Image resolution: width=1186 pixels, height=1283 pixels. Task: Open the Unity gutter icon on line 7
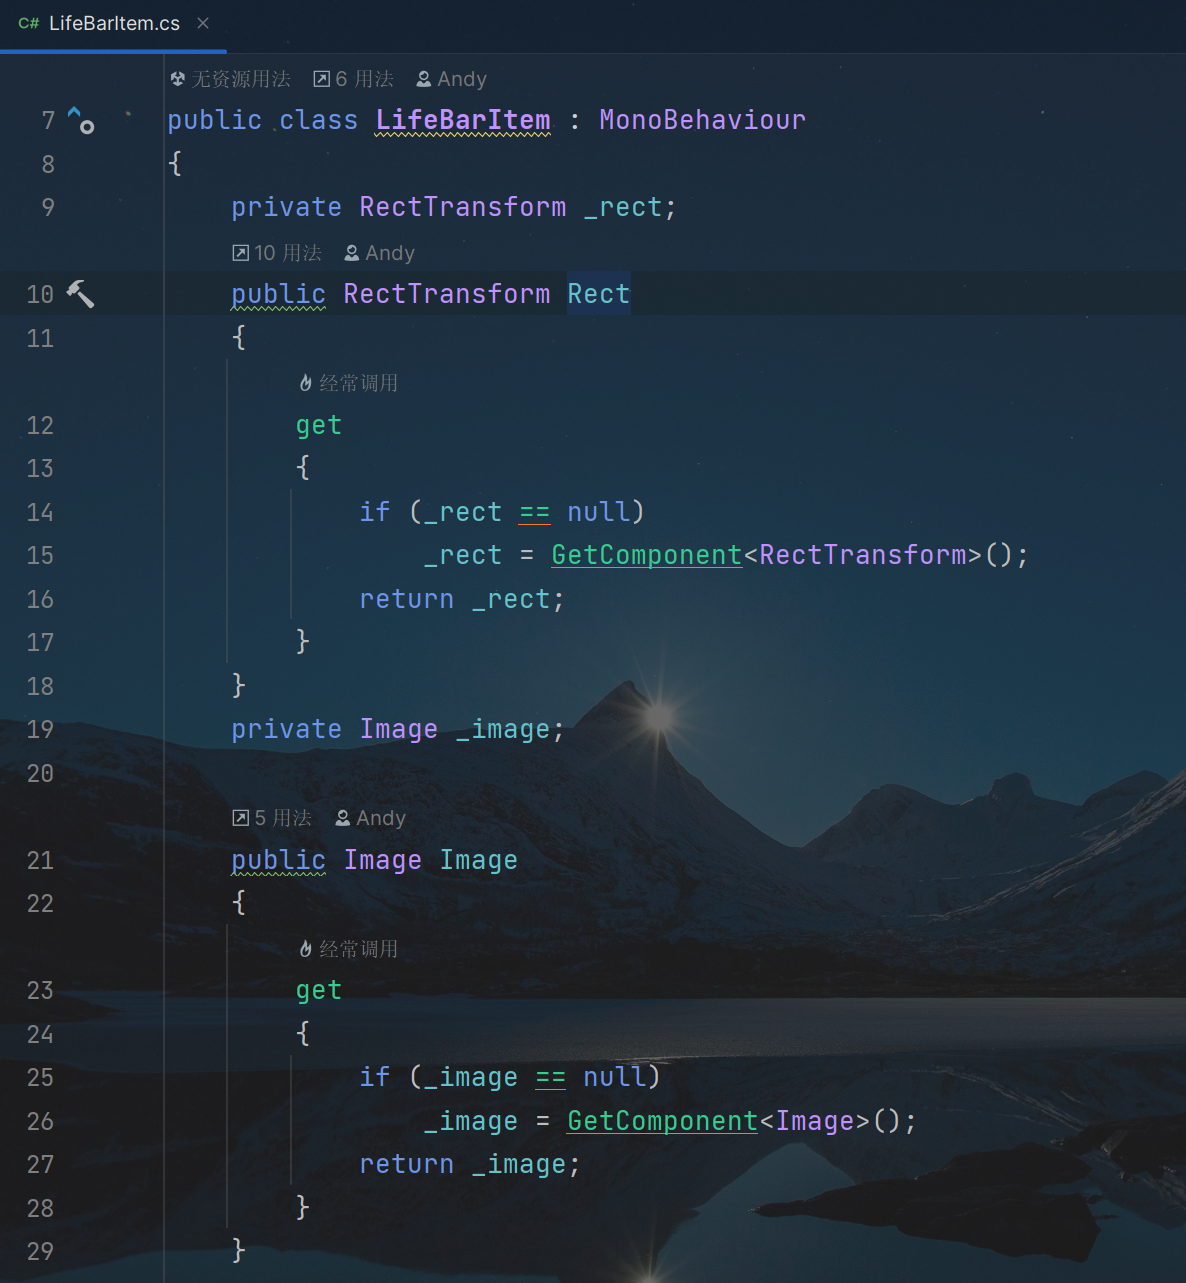click(81, 121)
